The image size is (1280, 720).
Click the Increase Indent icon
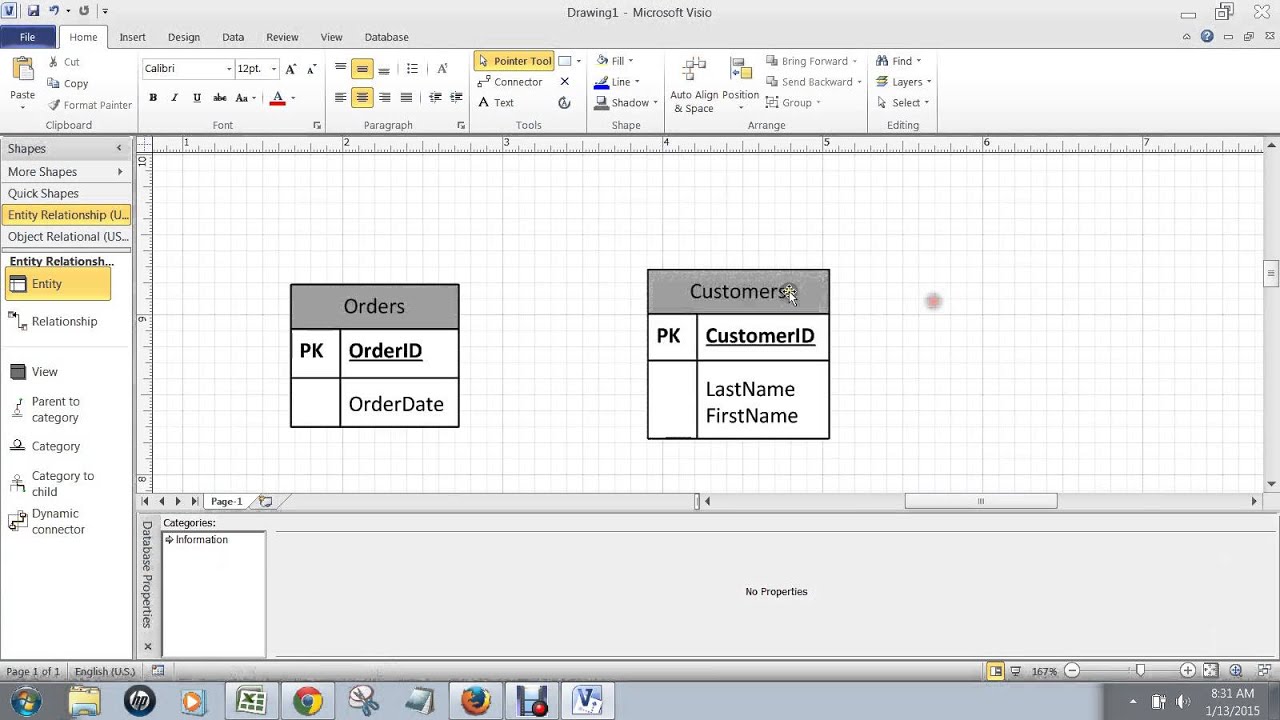click(x=456, y=98)
